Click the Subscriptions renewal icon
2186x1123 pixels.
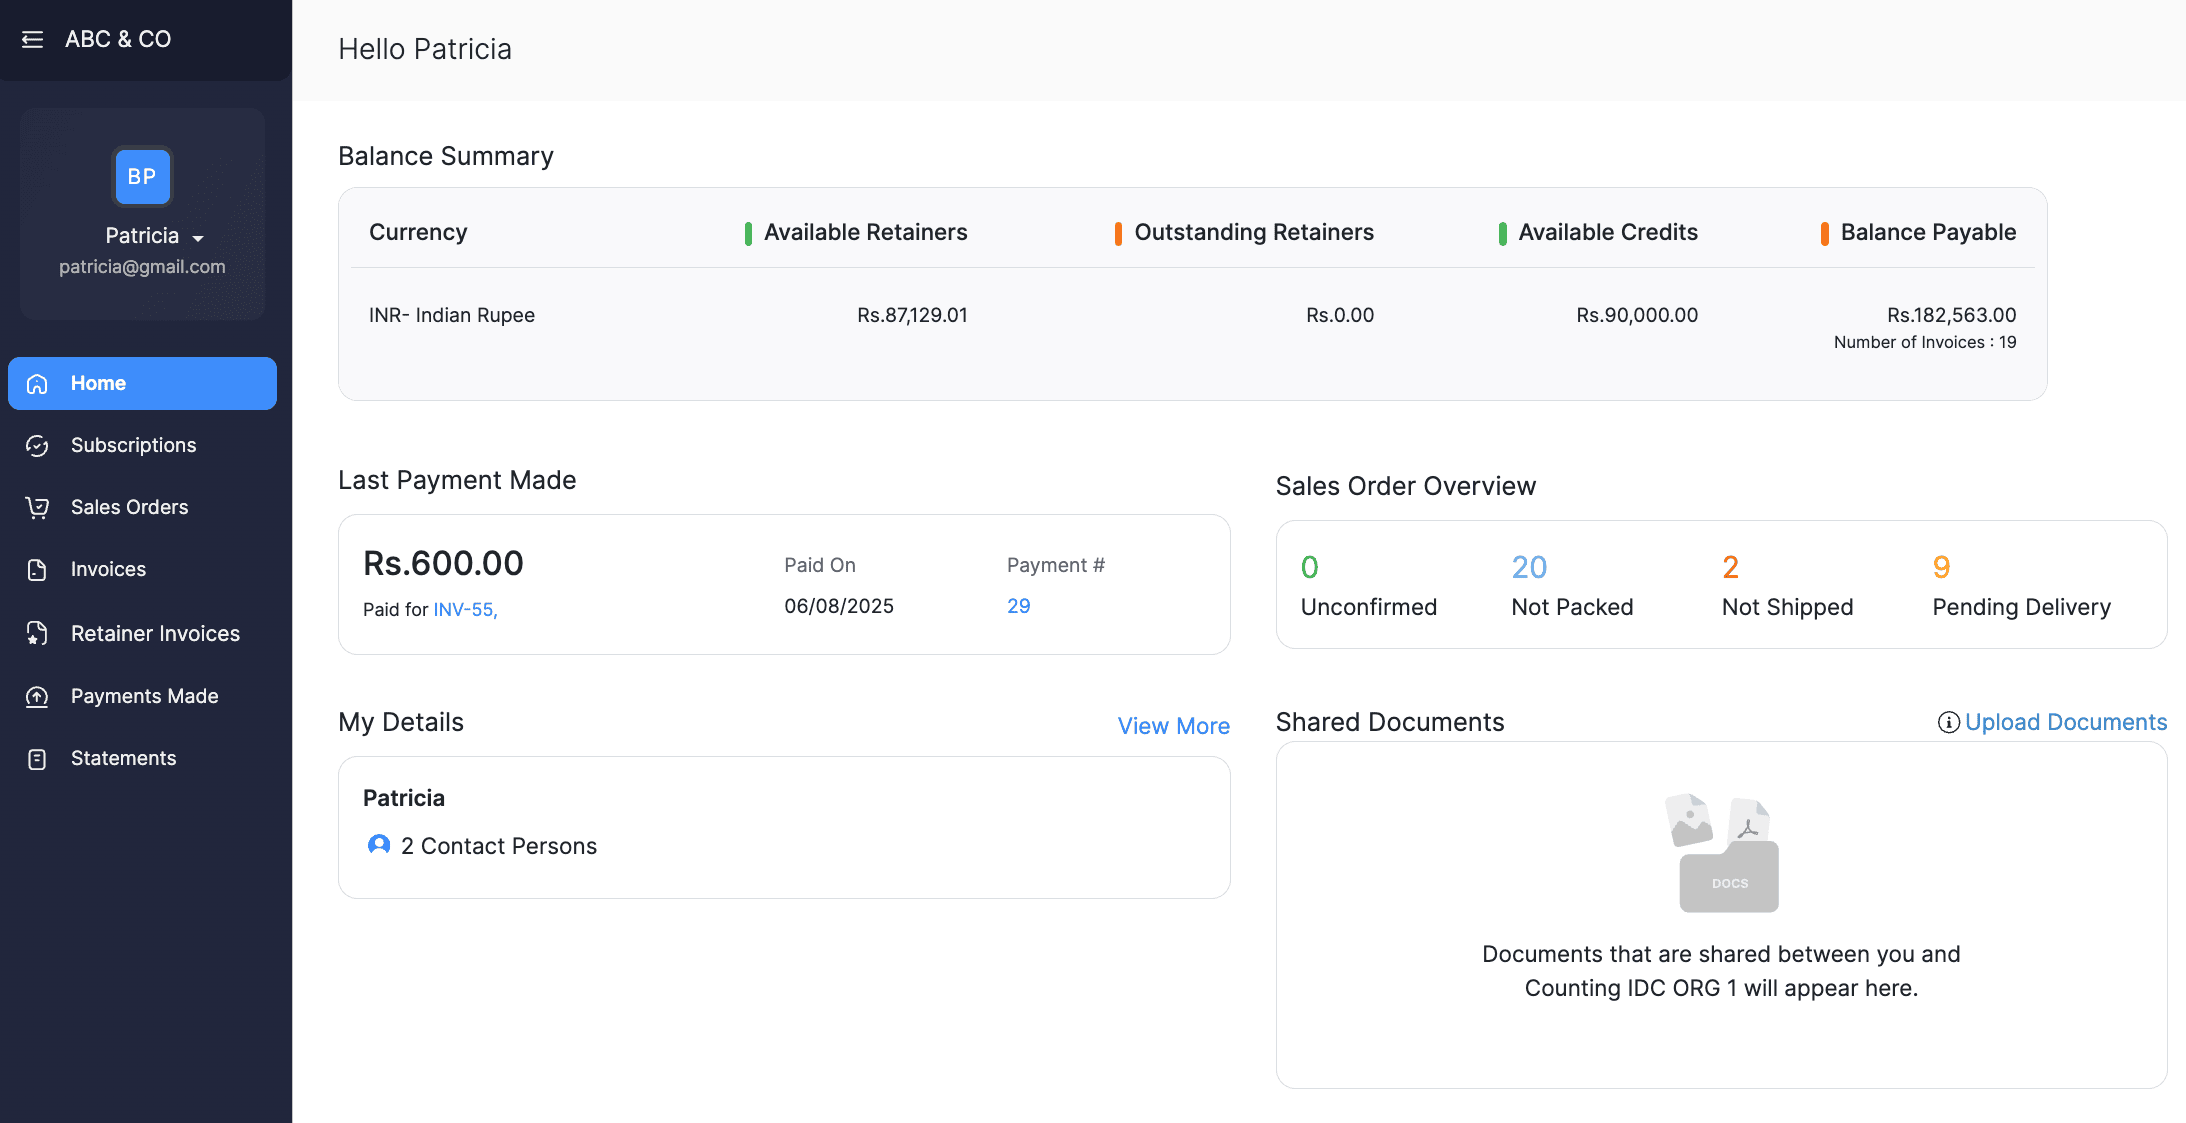37,446
